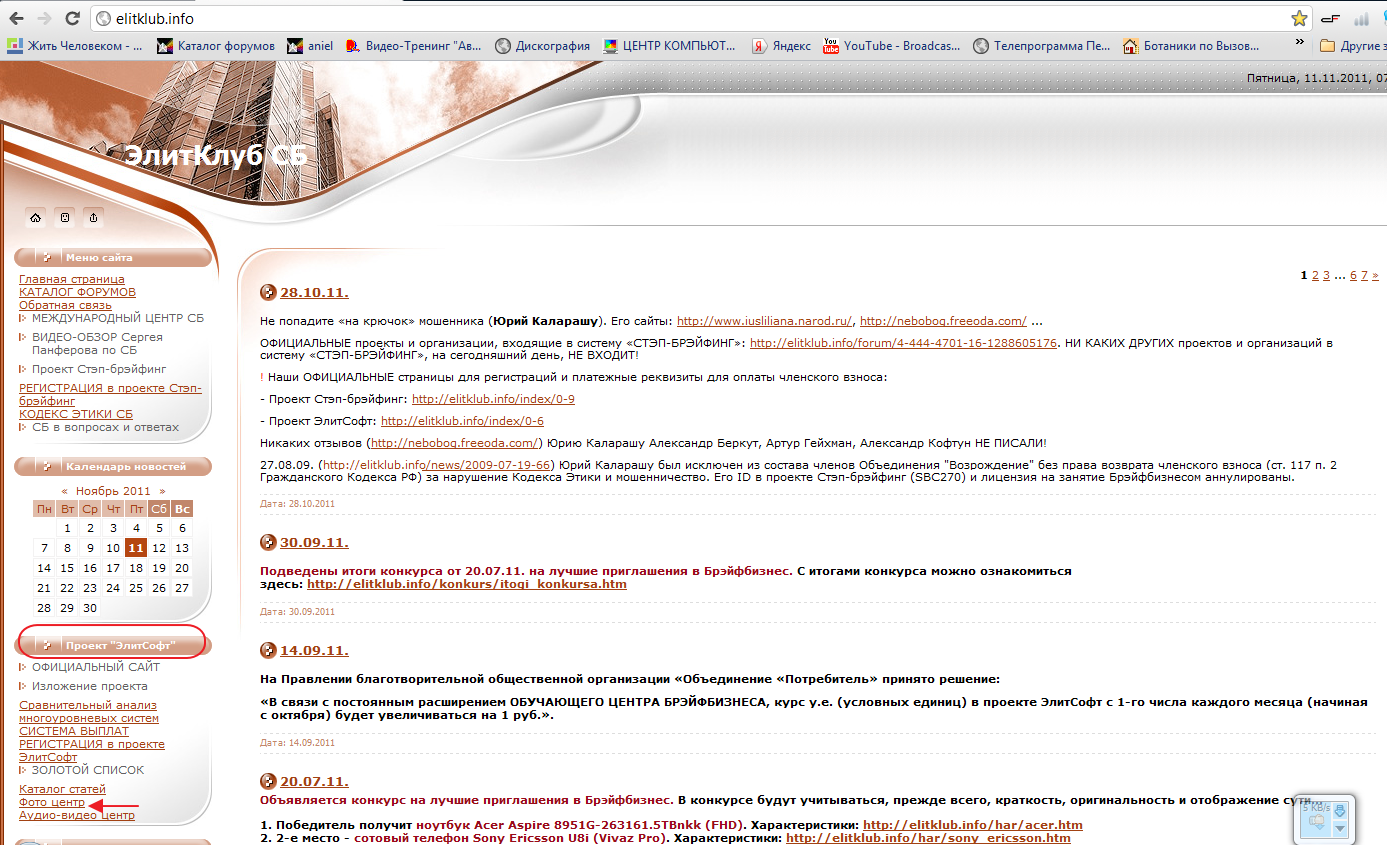Open the ЦЕНТР КОМПЬЮТ... bookmark
This screenshot has height=845, width=1387.
pyautogui.click(x=670, y=45)
